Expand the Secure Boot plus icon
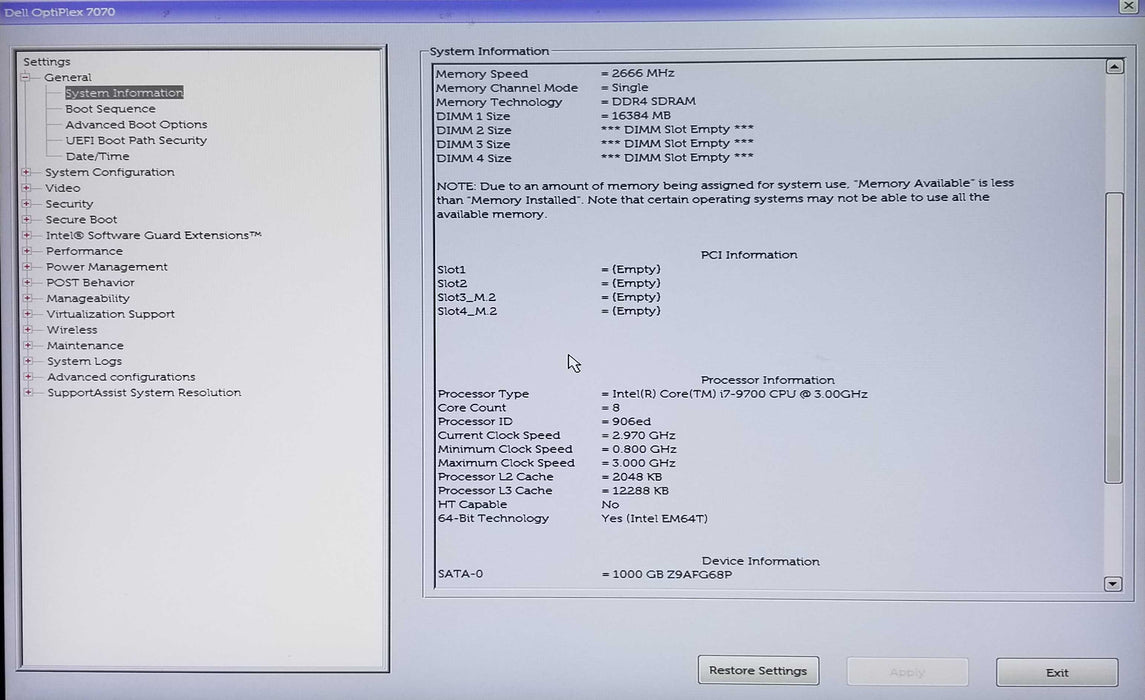Image resolution: width=1145 pixels, height=700 pixels. [26, 219]
